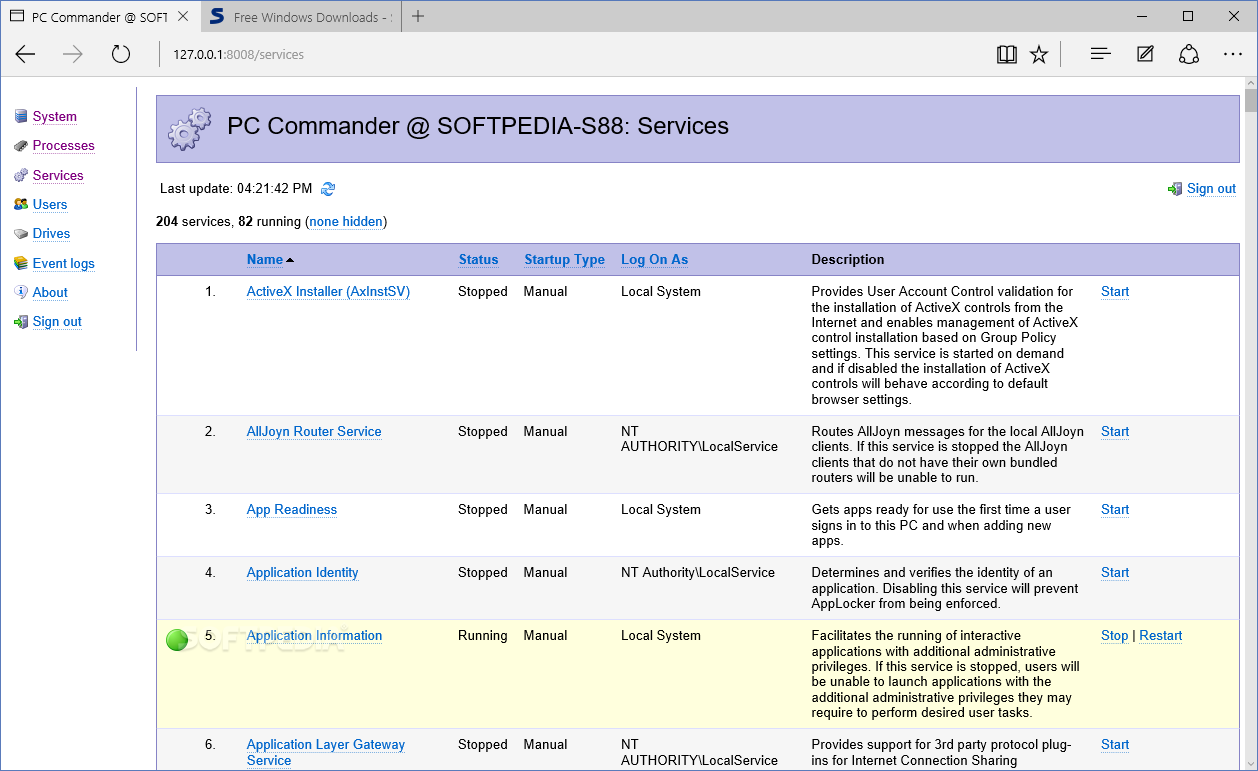Refresh services with the update icon
This screenshot has height=771, width=1258.
click(328, 188)
